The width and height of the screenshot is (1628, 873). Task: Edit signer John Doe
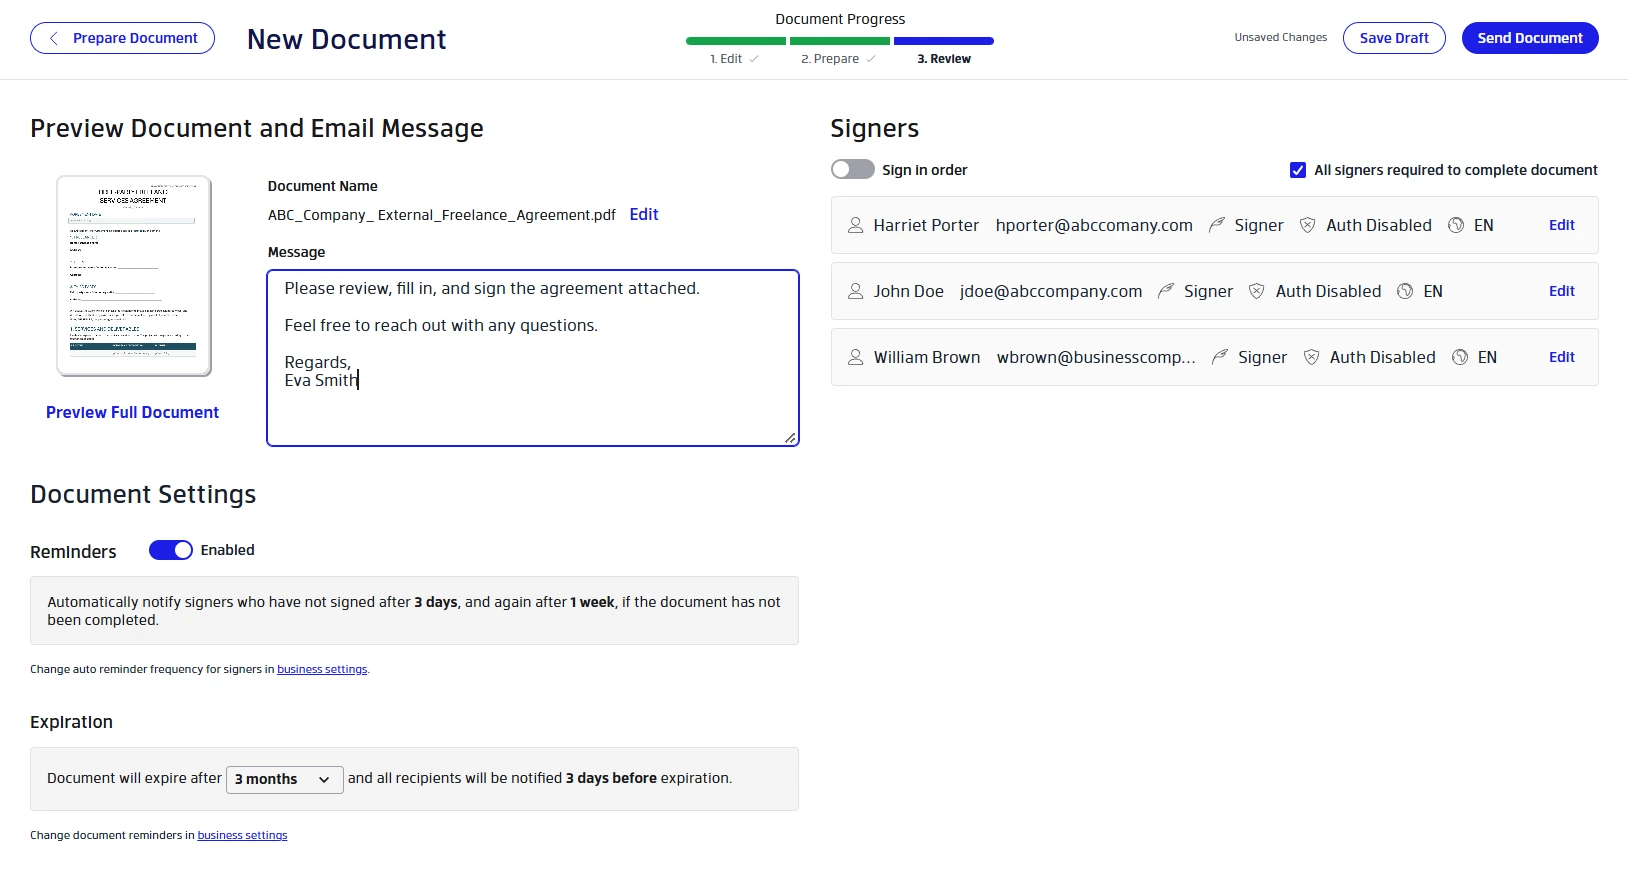(1562, 291)
